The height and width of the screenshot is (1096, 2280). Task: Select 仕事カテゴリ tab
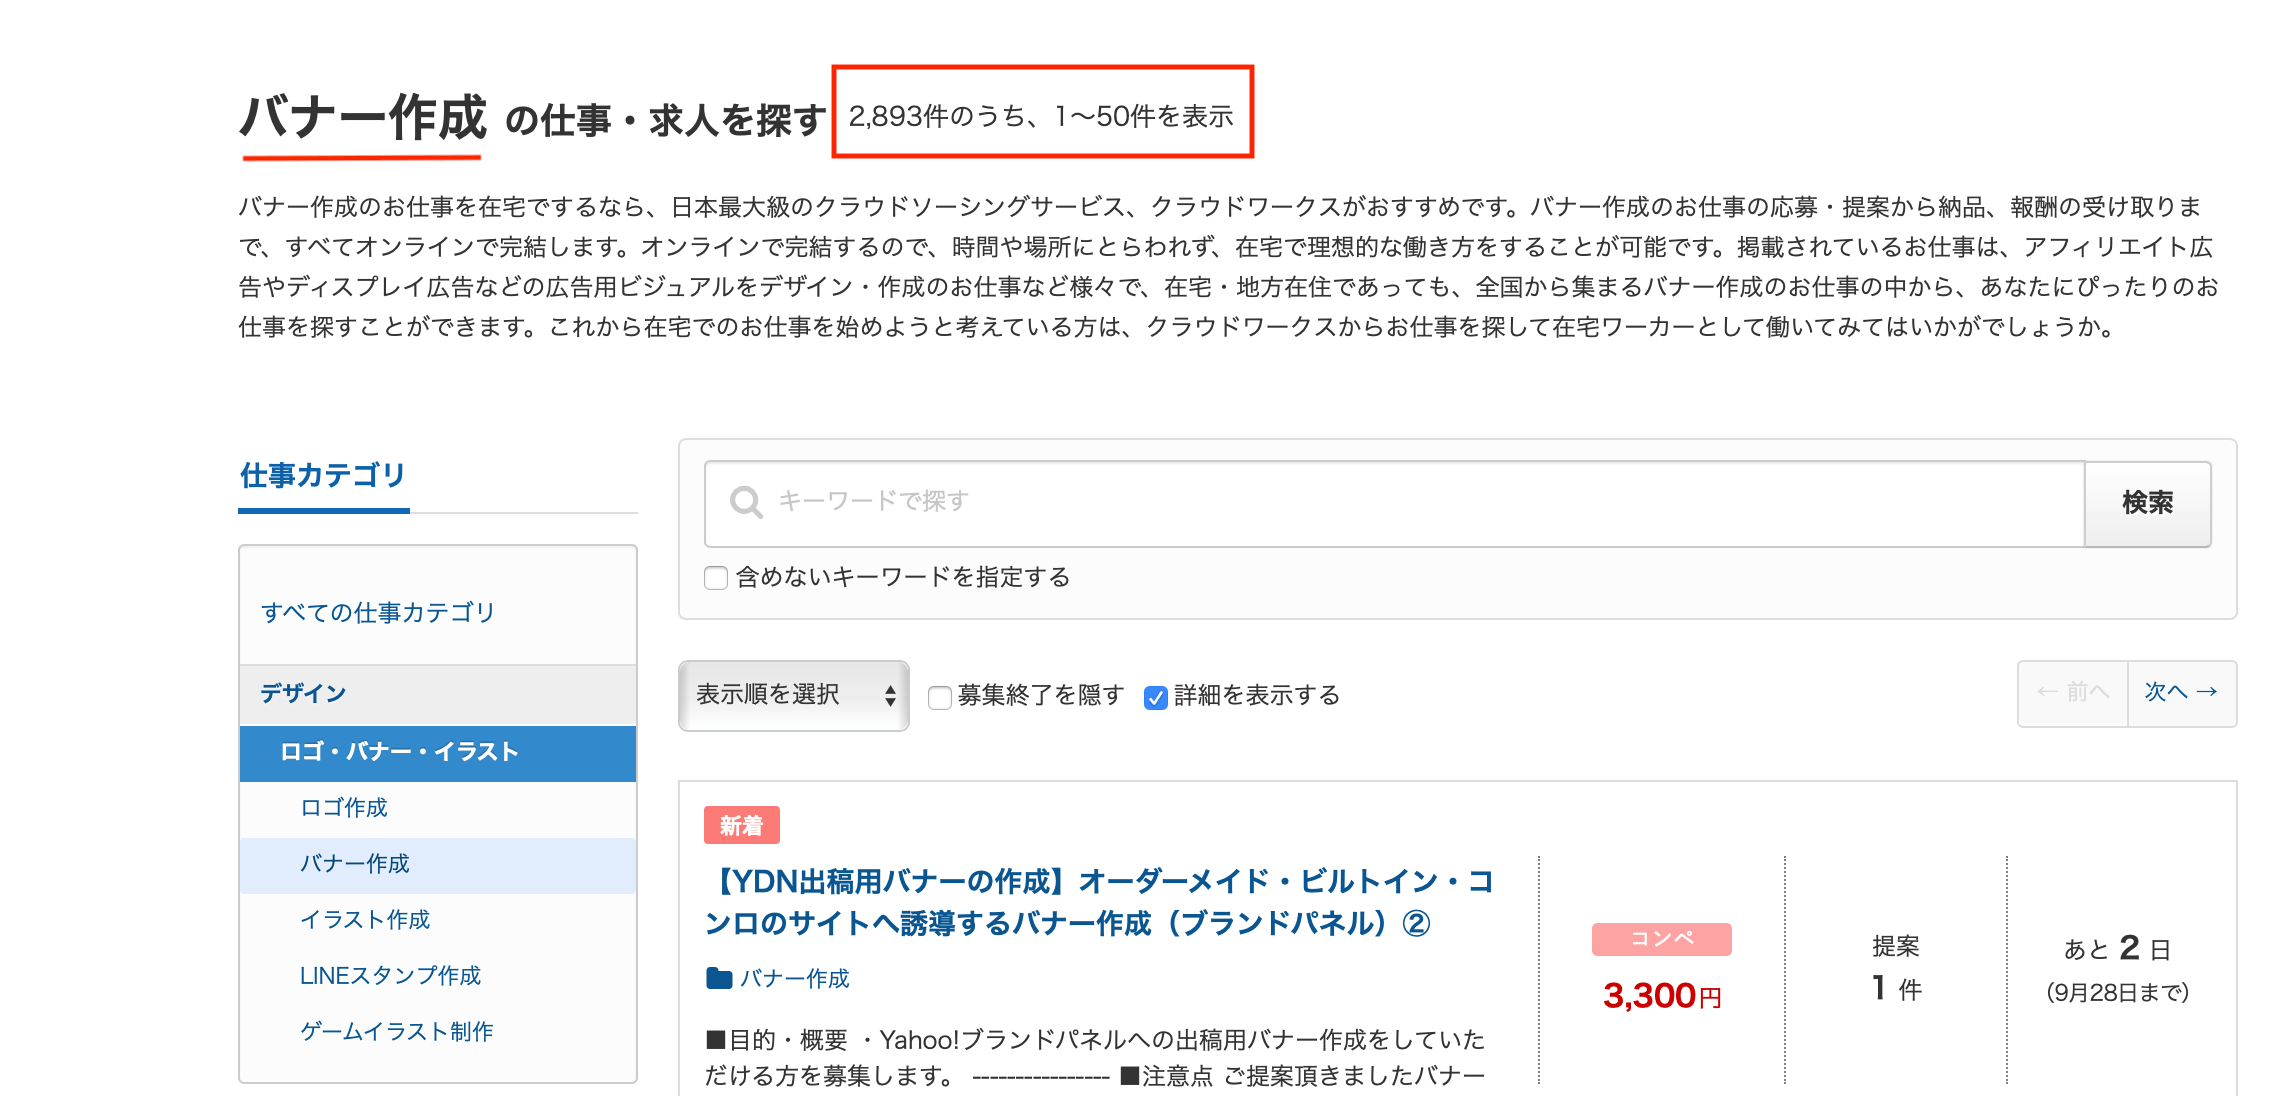point(323,476)
